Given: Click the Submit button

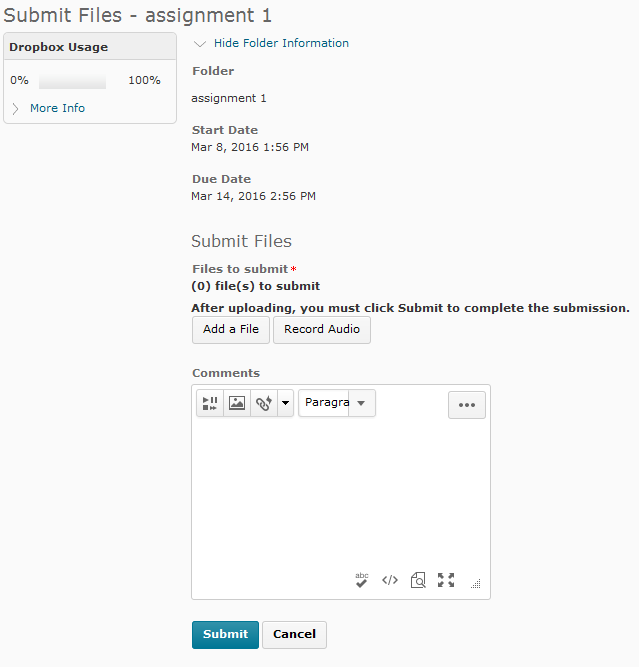Looking at the screenshot, I should pos(225,635).
